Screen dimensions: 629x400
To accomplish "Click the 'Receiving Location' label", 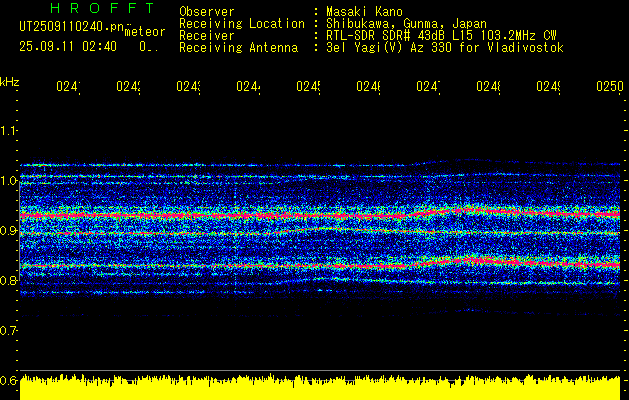I will point(242,24).
